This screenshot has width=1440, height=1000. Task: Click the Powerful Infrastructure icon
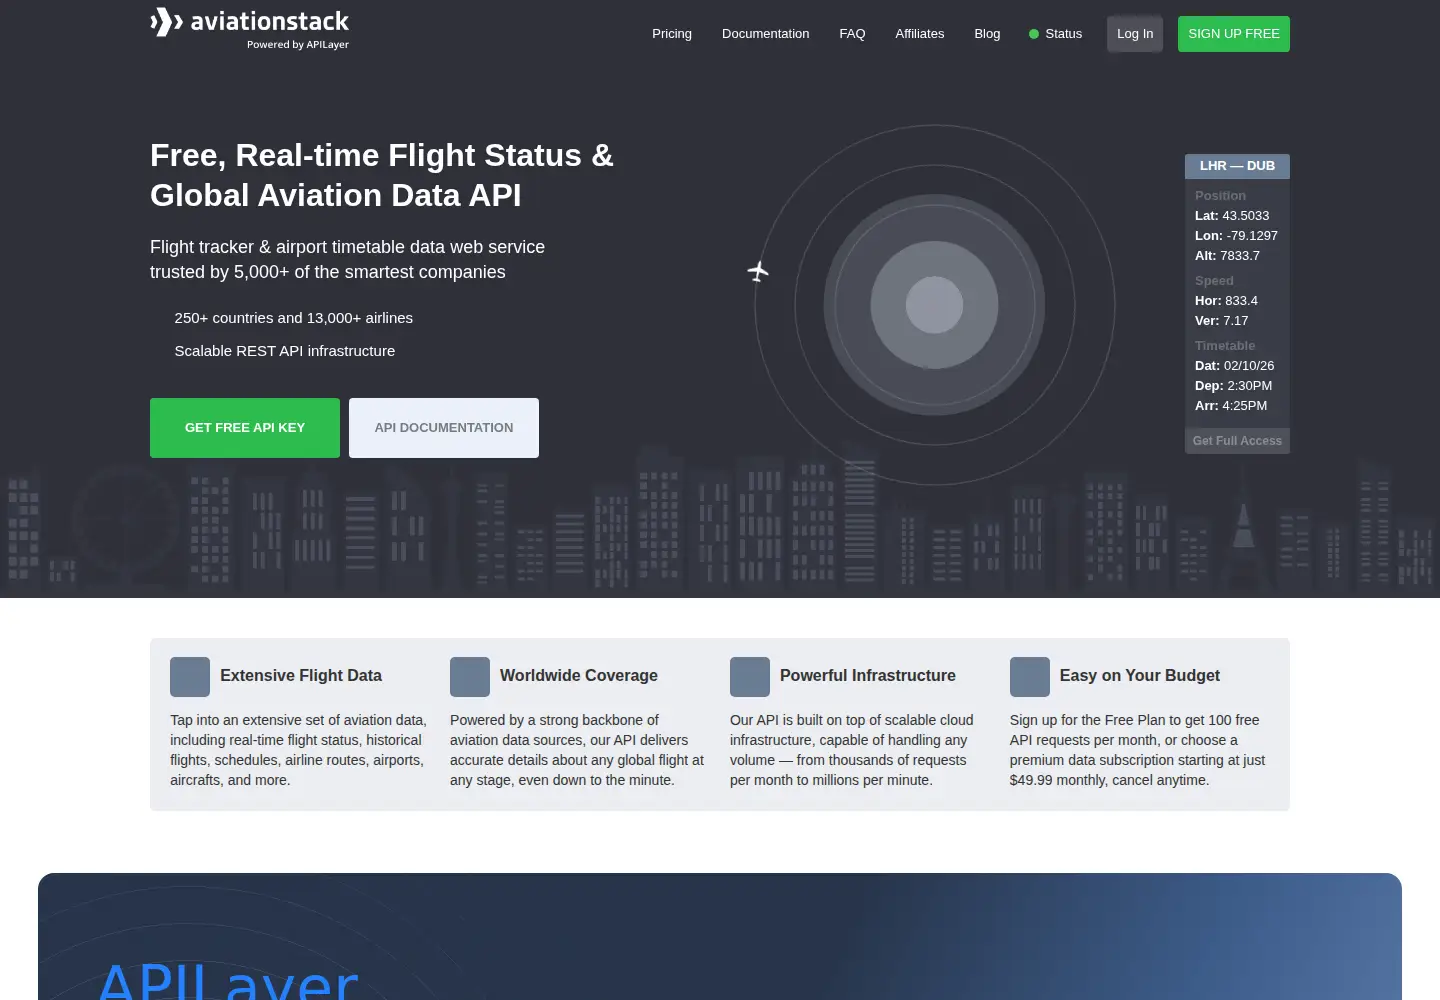pos(750,677)
